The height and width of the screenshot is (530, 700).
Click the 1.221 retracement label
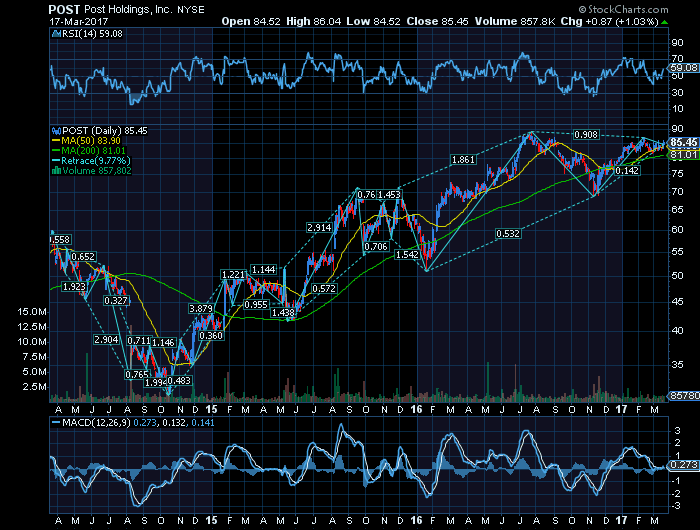[233, 275]
